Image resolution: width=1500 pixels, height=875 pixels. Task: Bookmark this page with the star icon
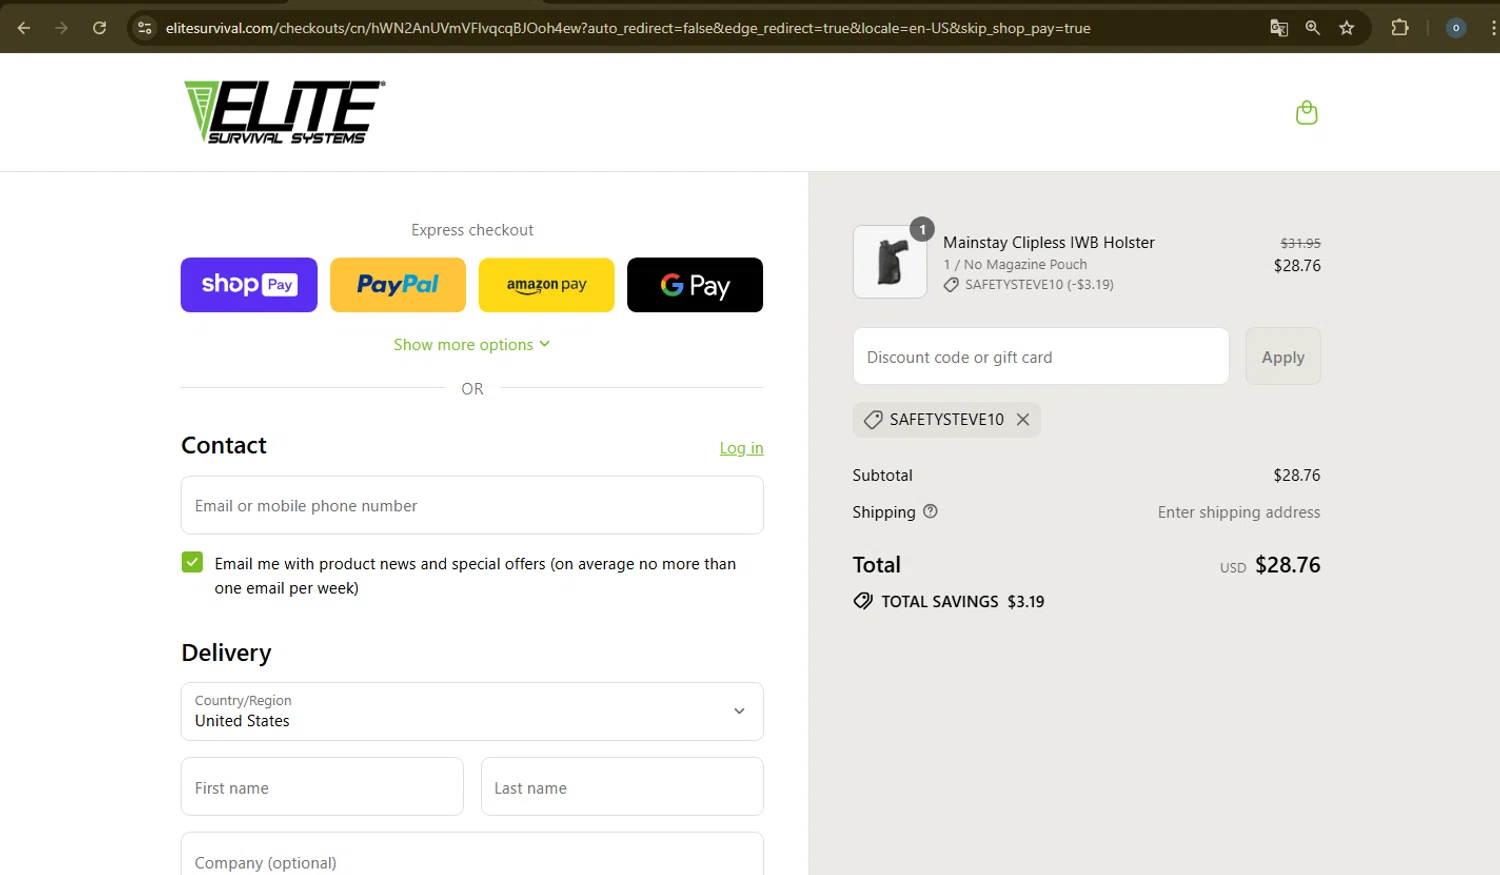click(1347, 28)
